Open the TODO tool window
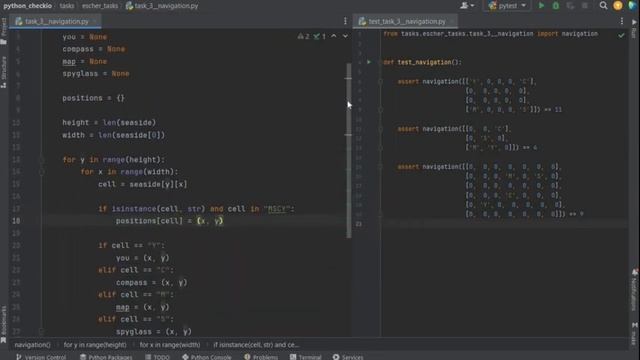This screenshot has height=360, width=640. [x=158, y=357]
